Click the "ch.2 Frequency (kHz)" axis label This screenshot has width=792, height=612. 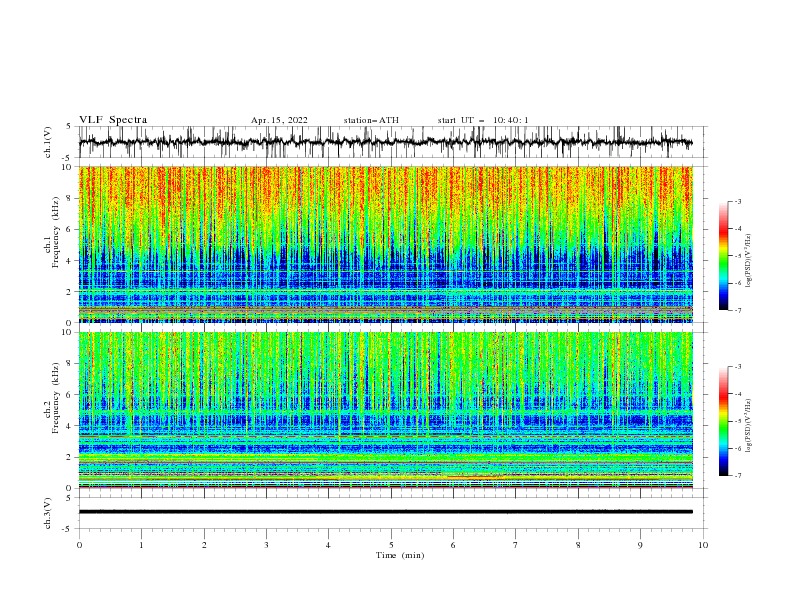click(x=52, y=397)
